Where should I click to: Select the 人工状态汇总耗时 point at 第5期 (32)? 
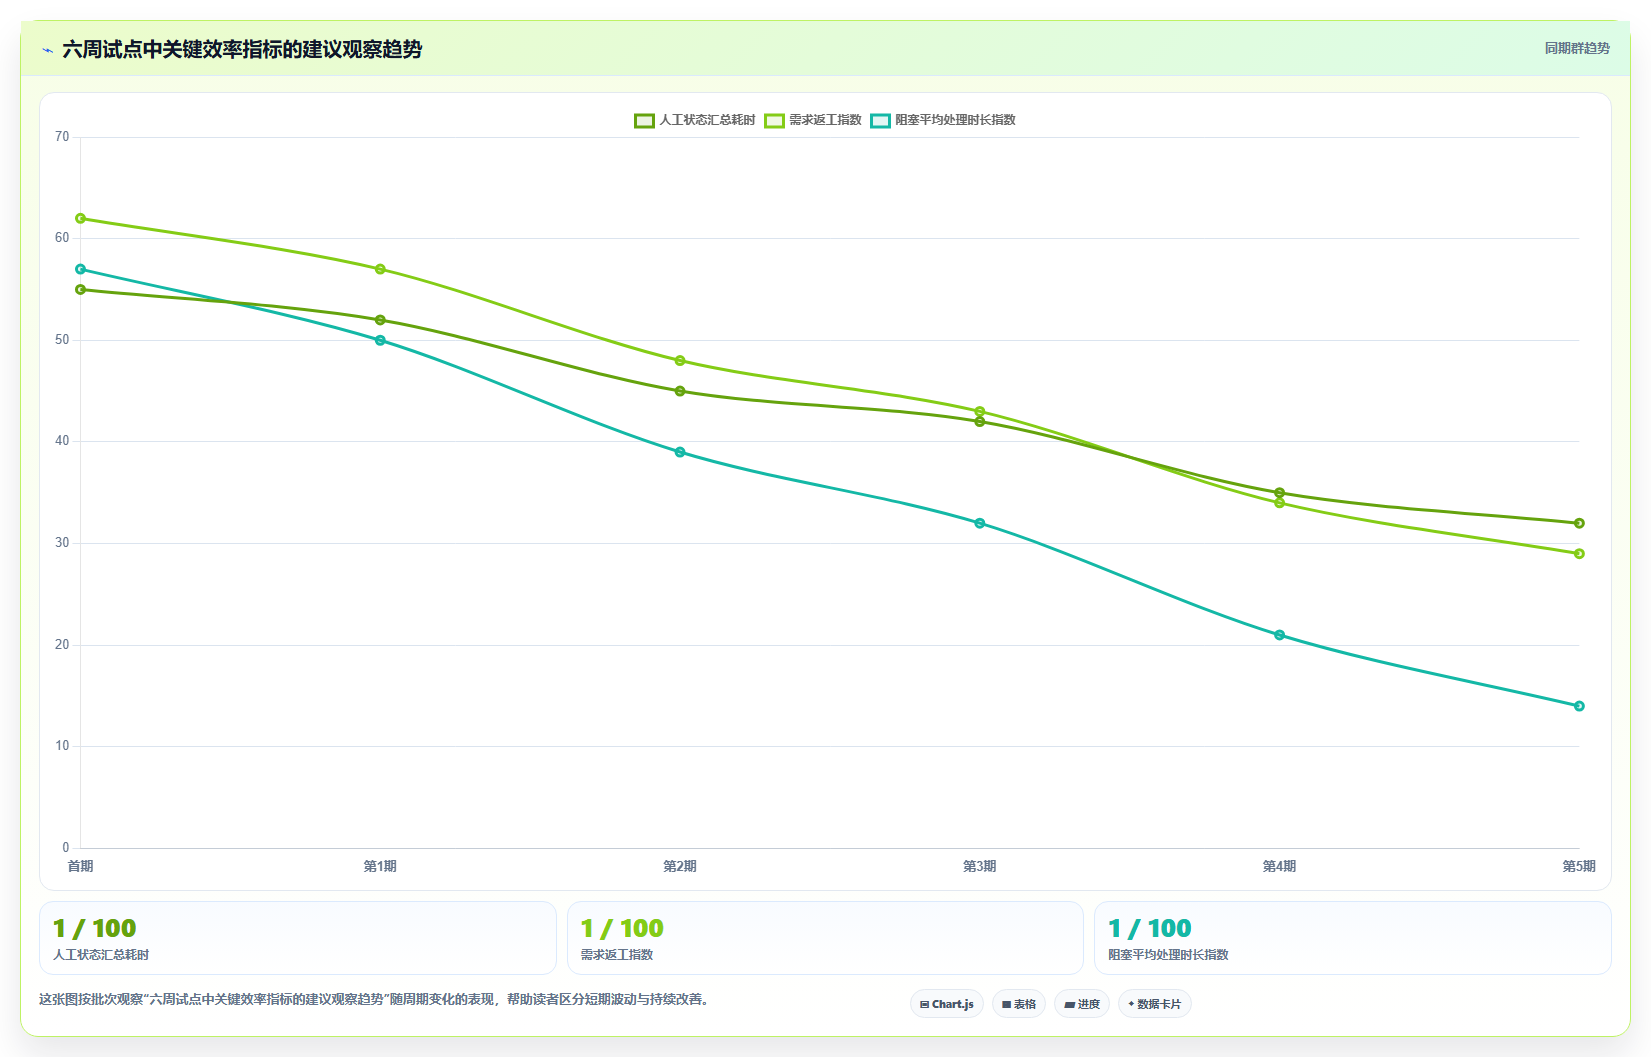coord(1579,523)
